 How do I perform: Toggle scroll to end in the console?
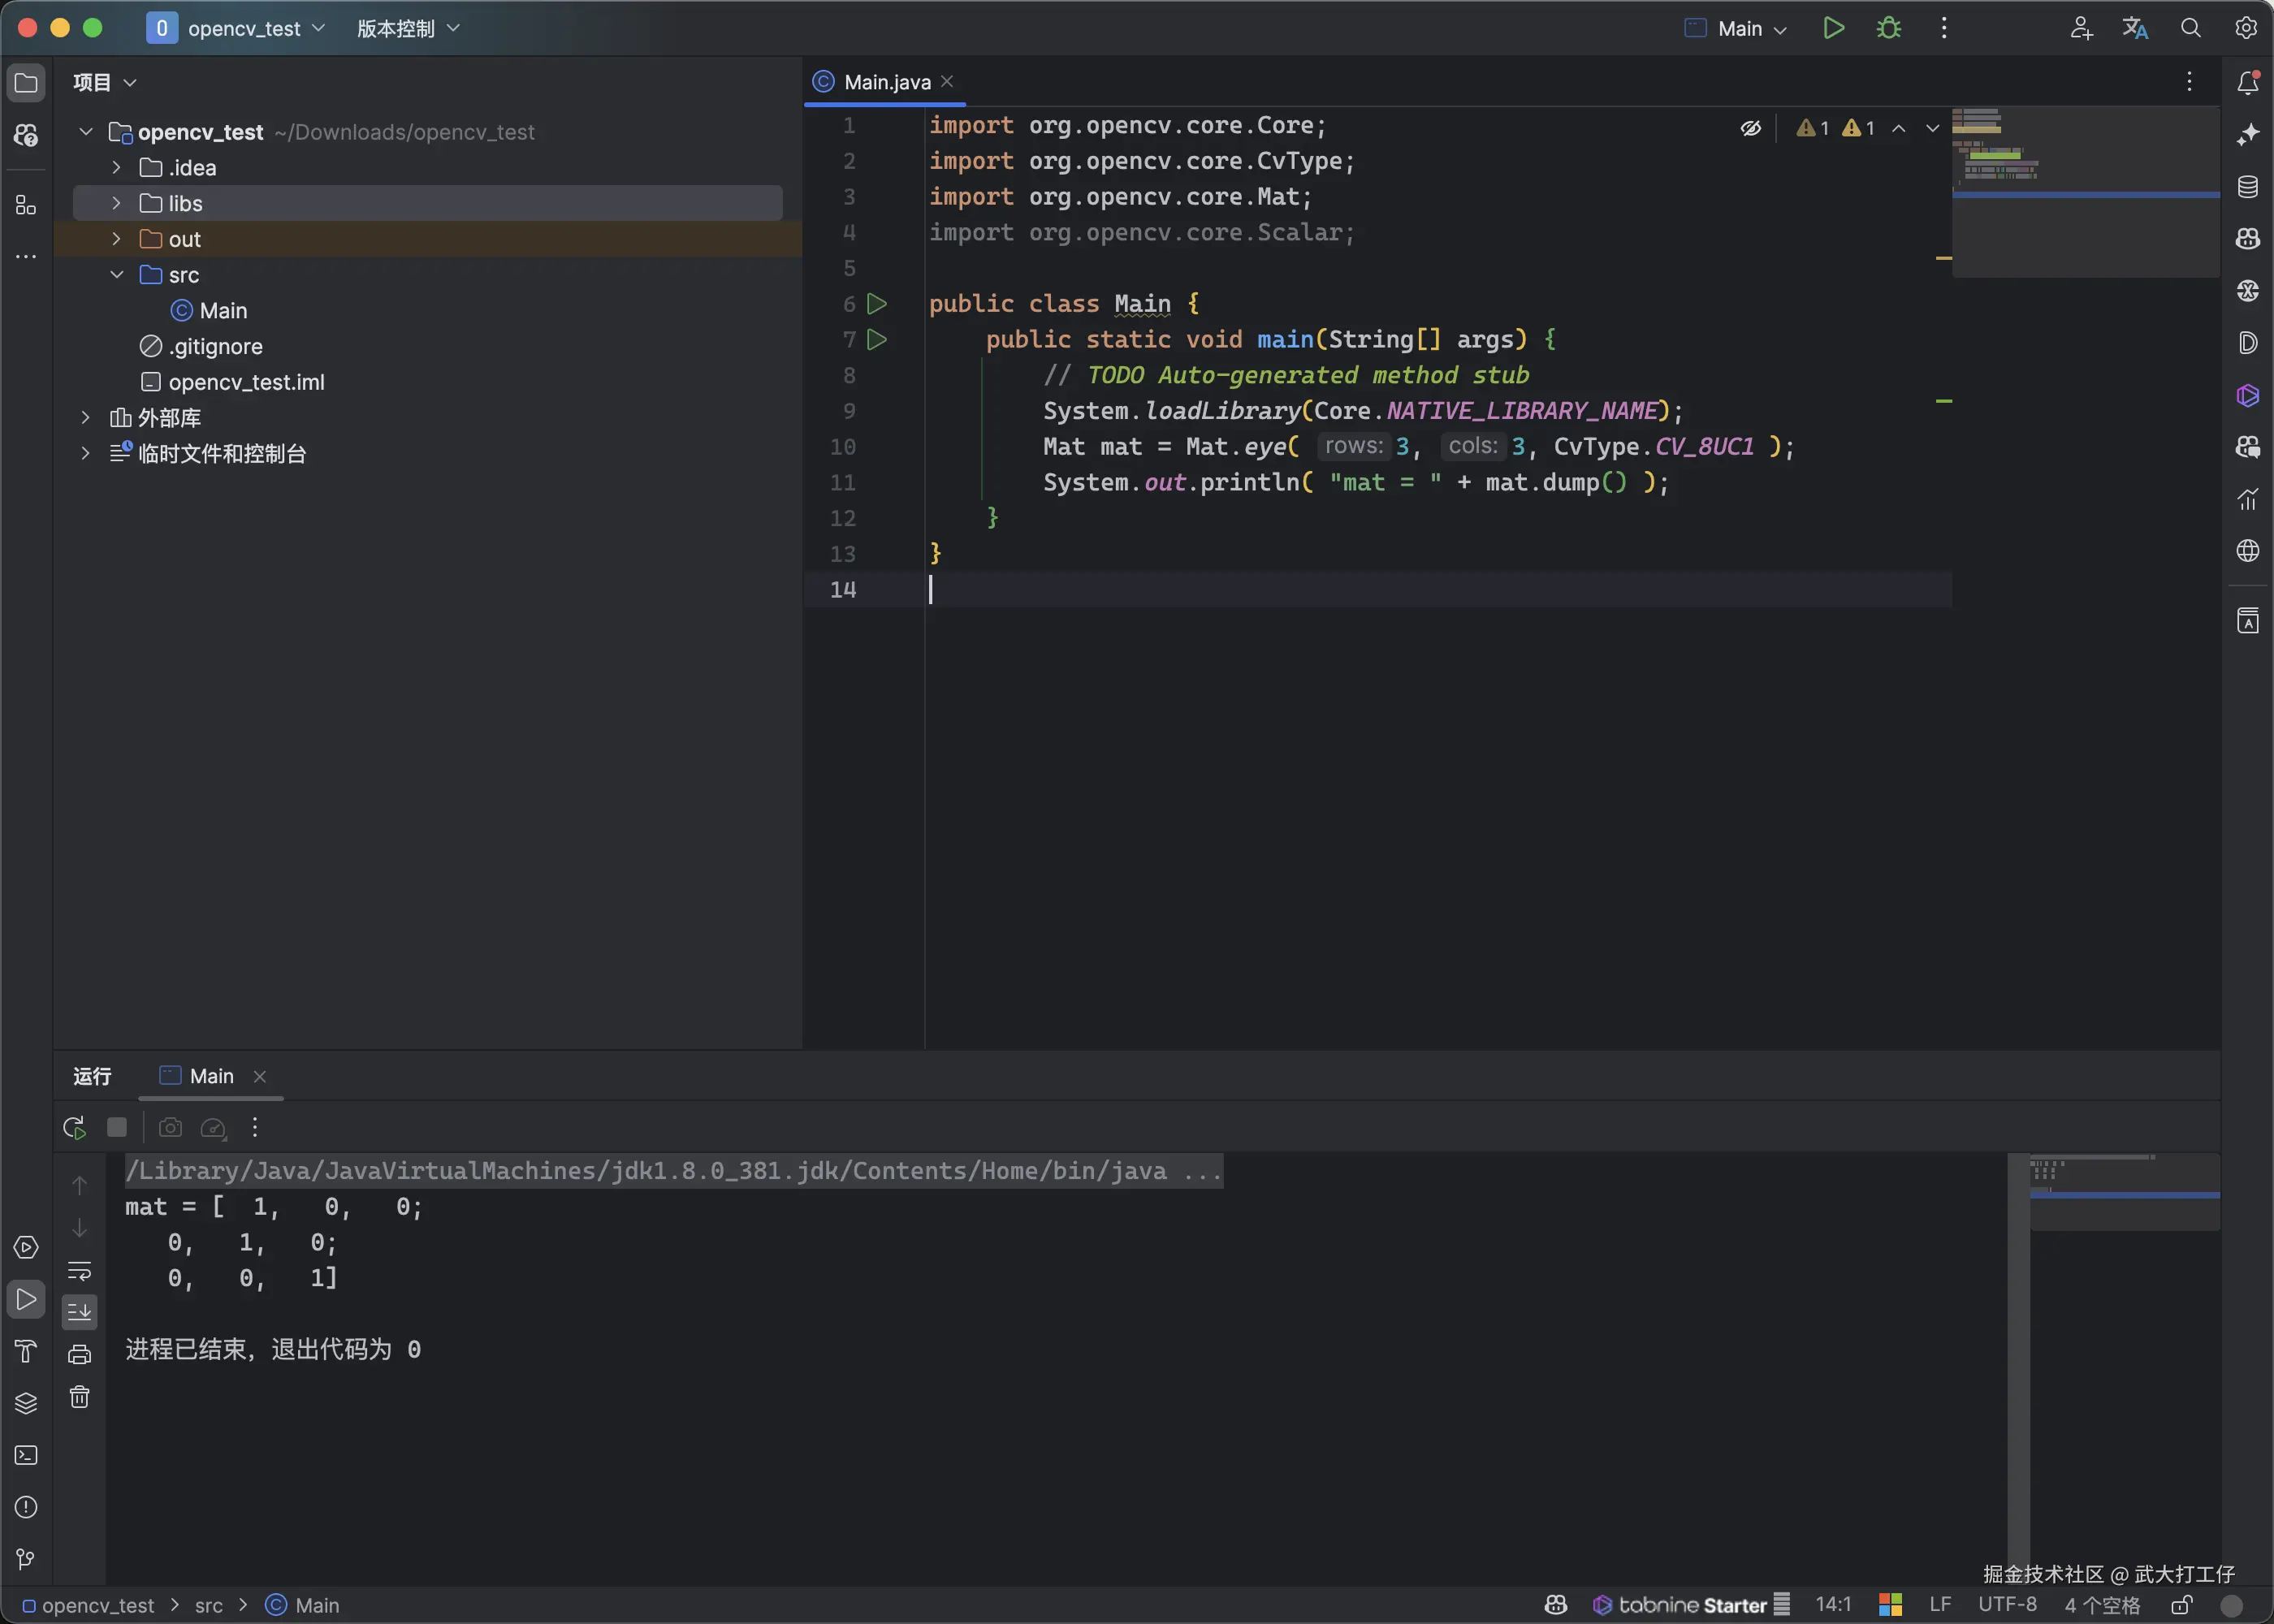80,1312
